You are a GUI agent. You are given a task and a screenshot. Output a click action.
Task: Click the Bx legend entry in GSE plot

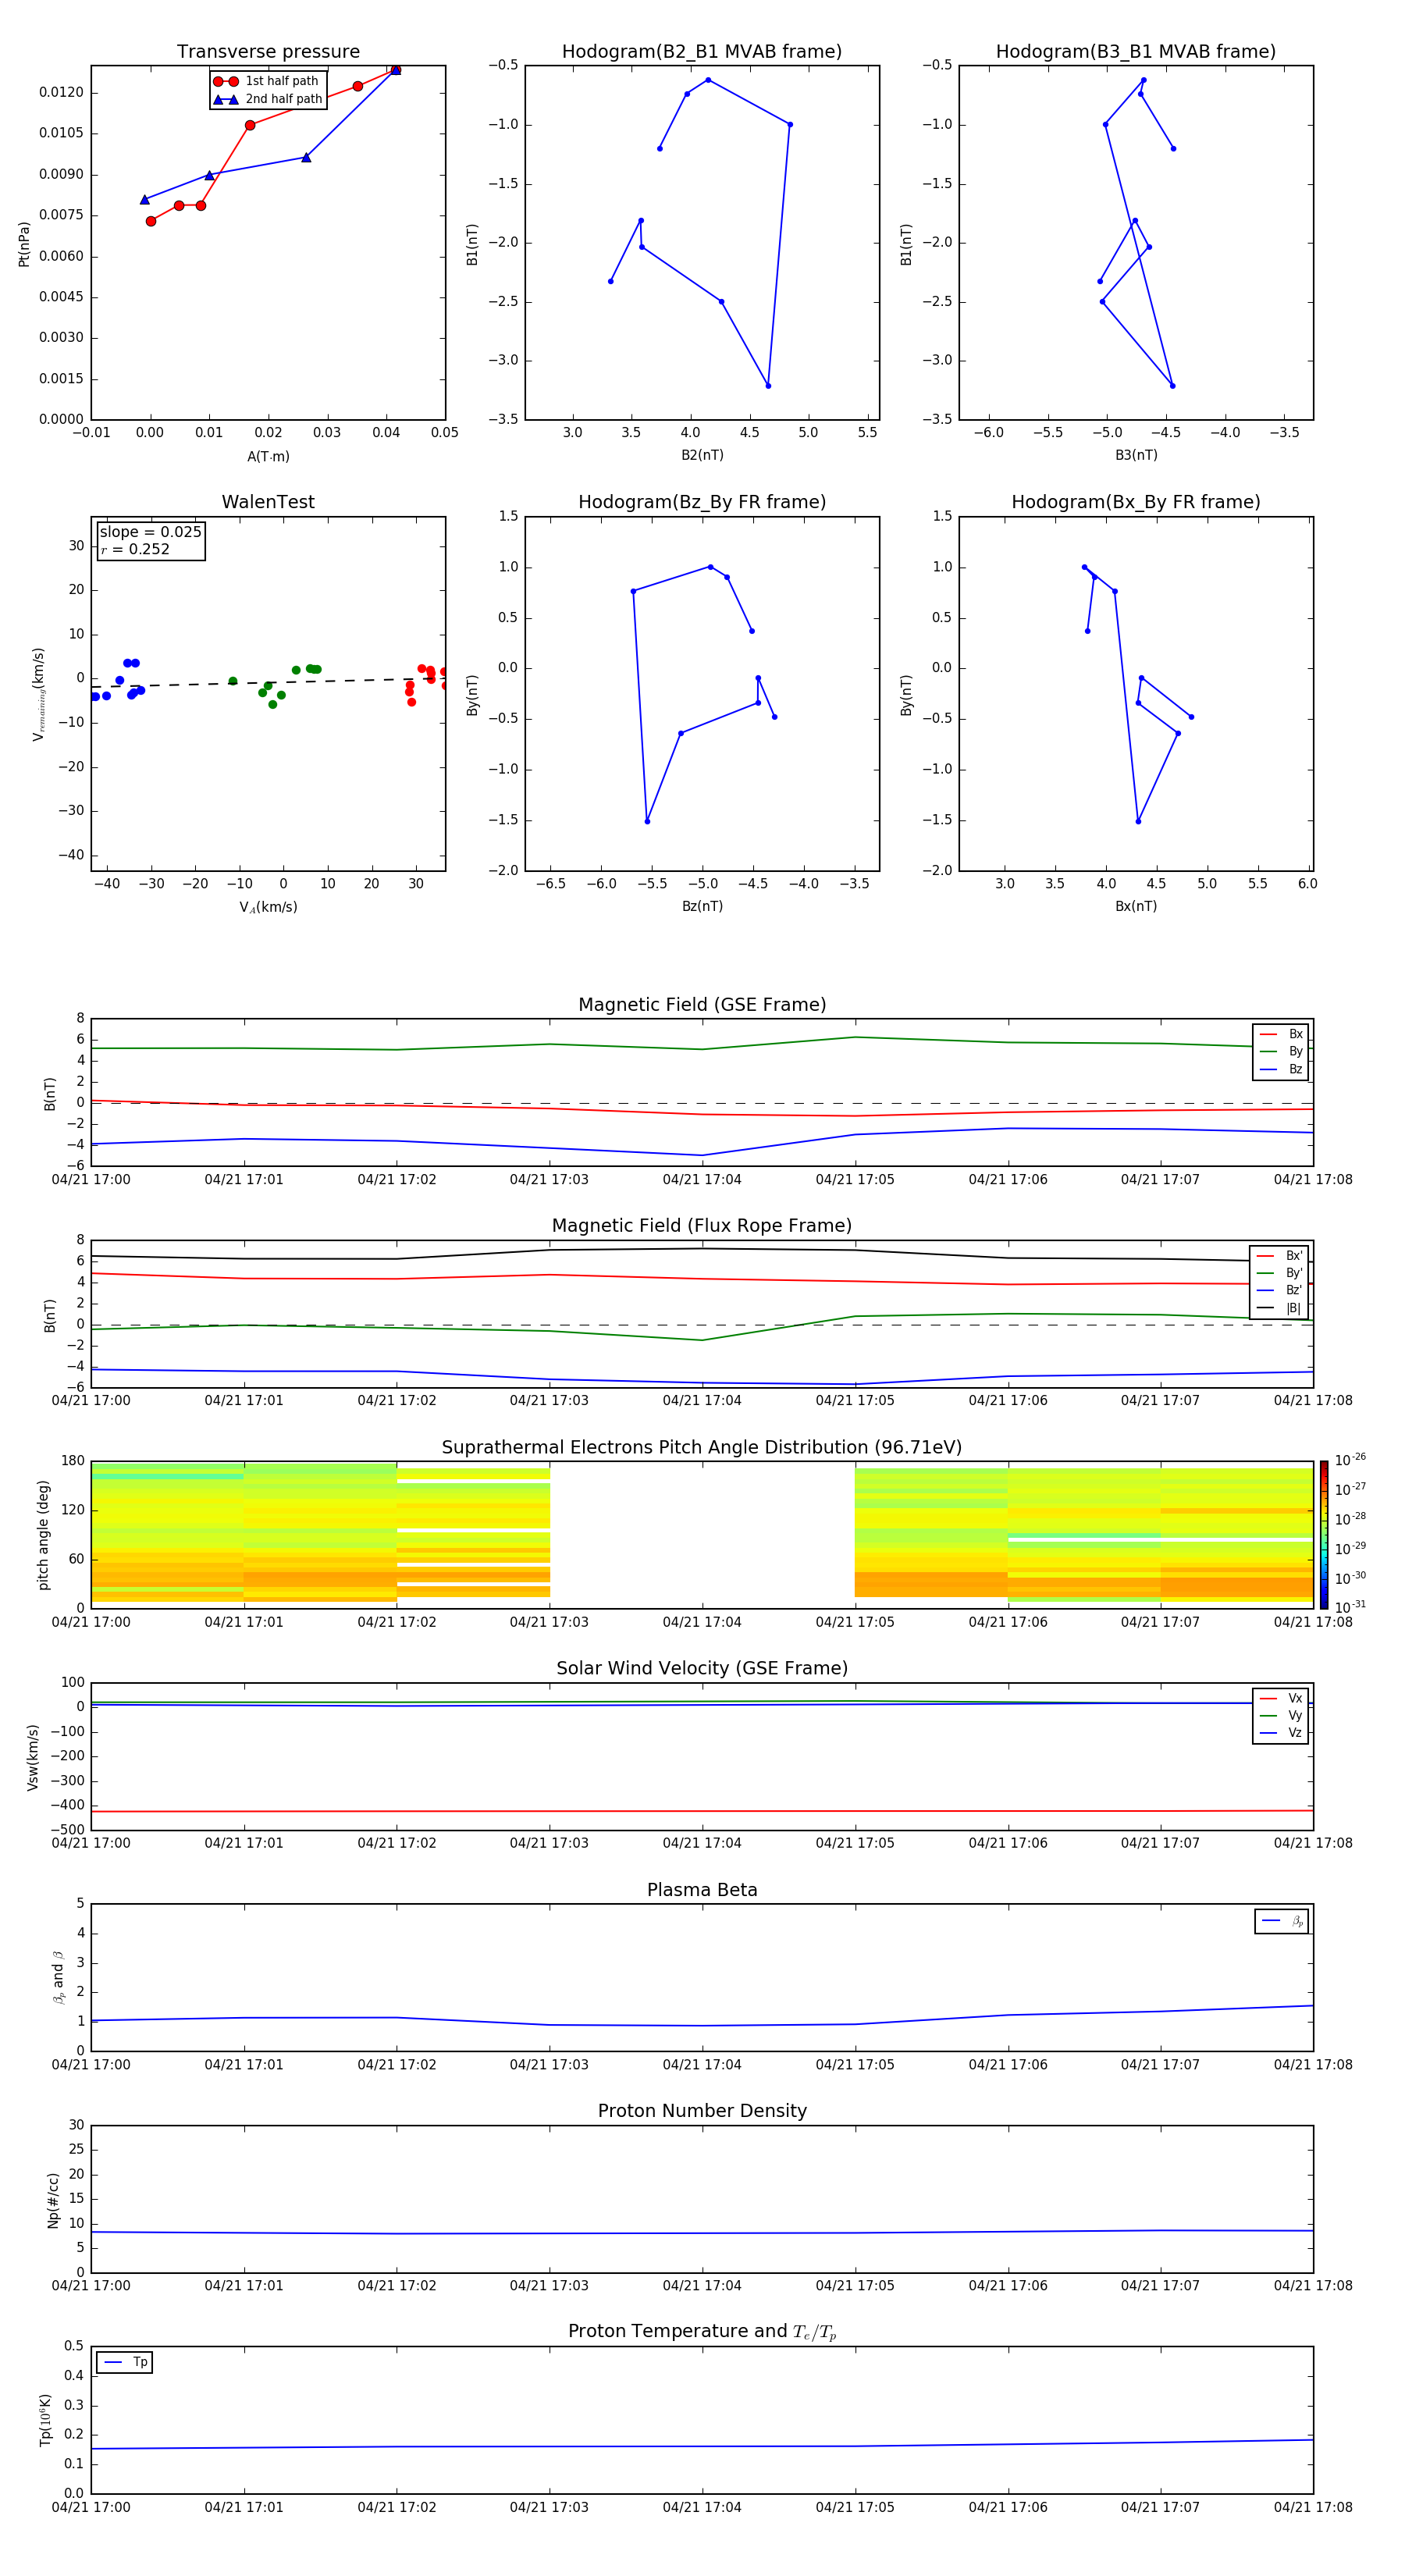(1281, 1034)
